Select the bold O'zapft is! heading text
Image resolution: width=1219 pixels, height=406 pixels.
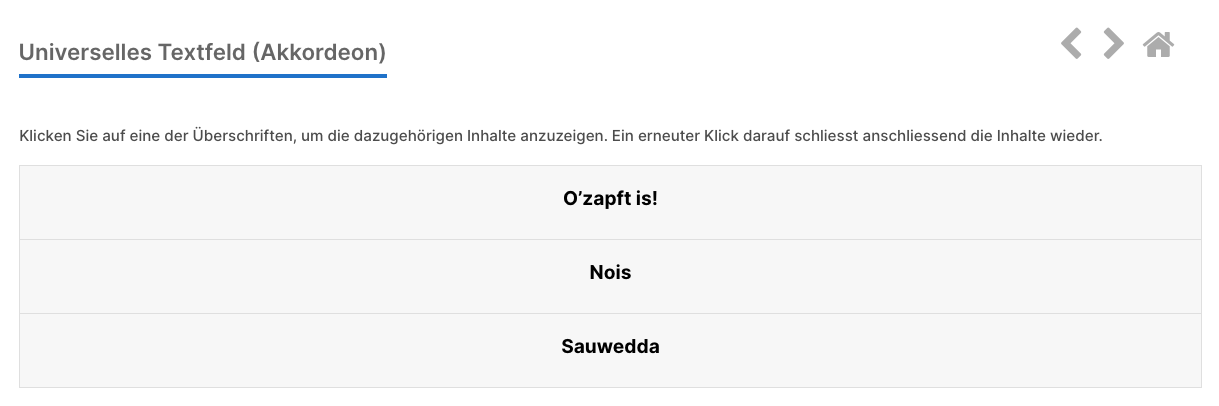click(x=610, y=198)
